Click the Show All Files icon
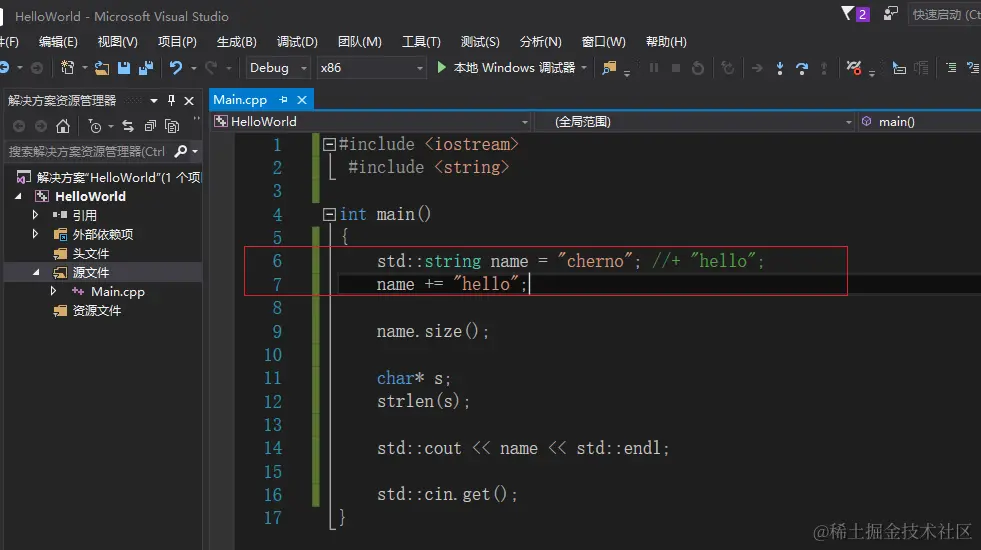Image resolution: width=981 pixels, height=550 pixels. tap(171, 126)
